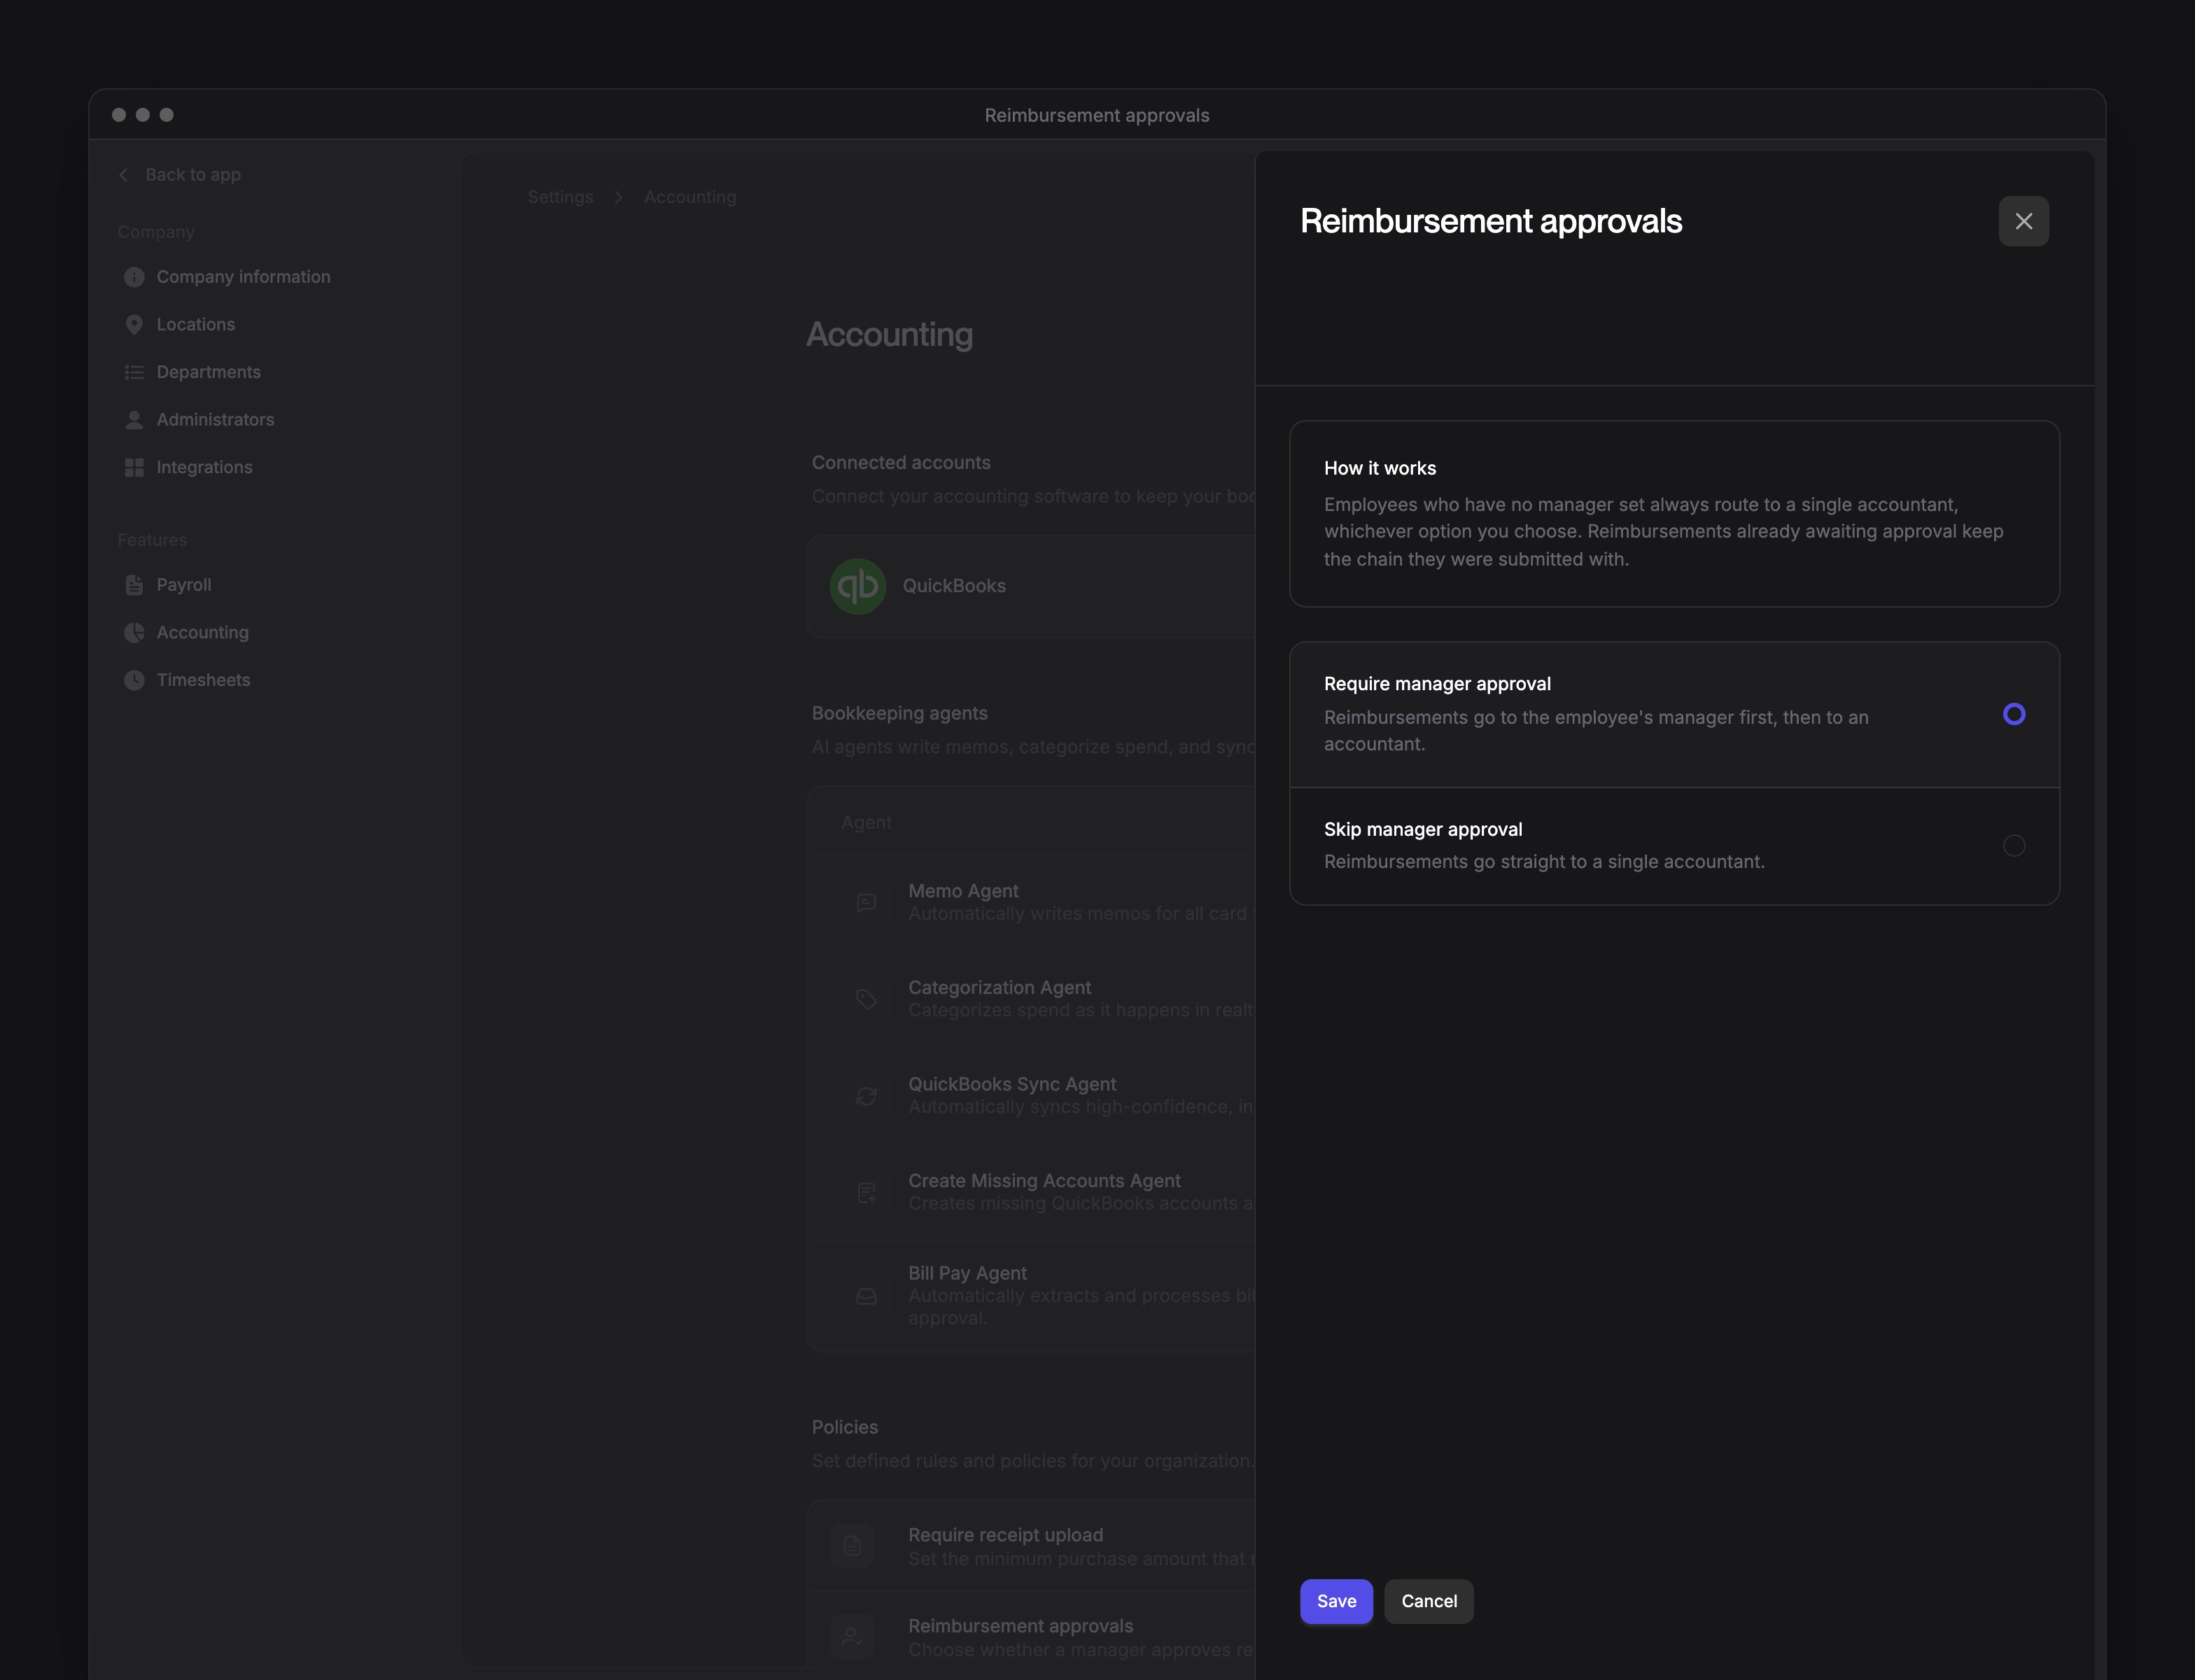Save reimbursement approval settings
The height and width of the screenshot is (1680, 2195).
(x=1336, y=1601)
